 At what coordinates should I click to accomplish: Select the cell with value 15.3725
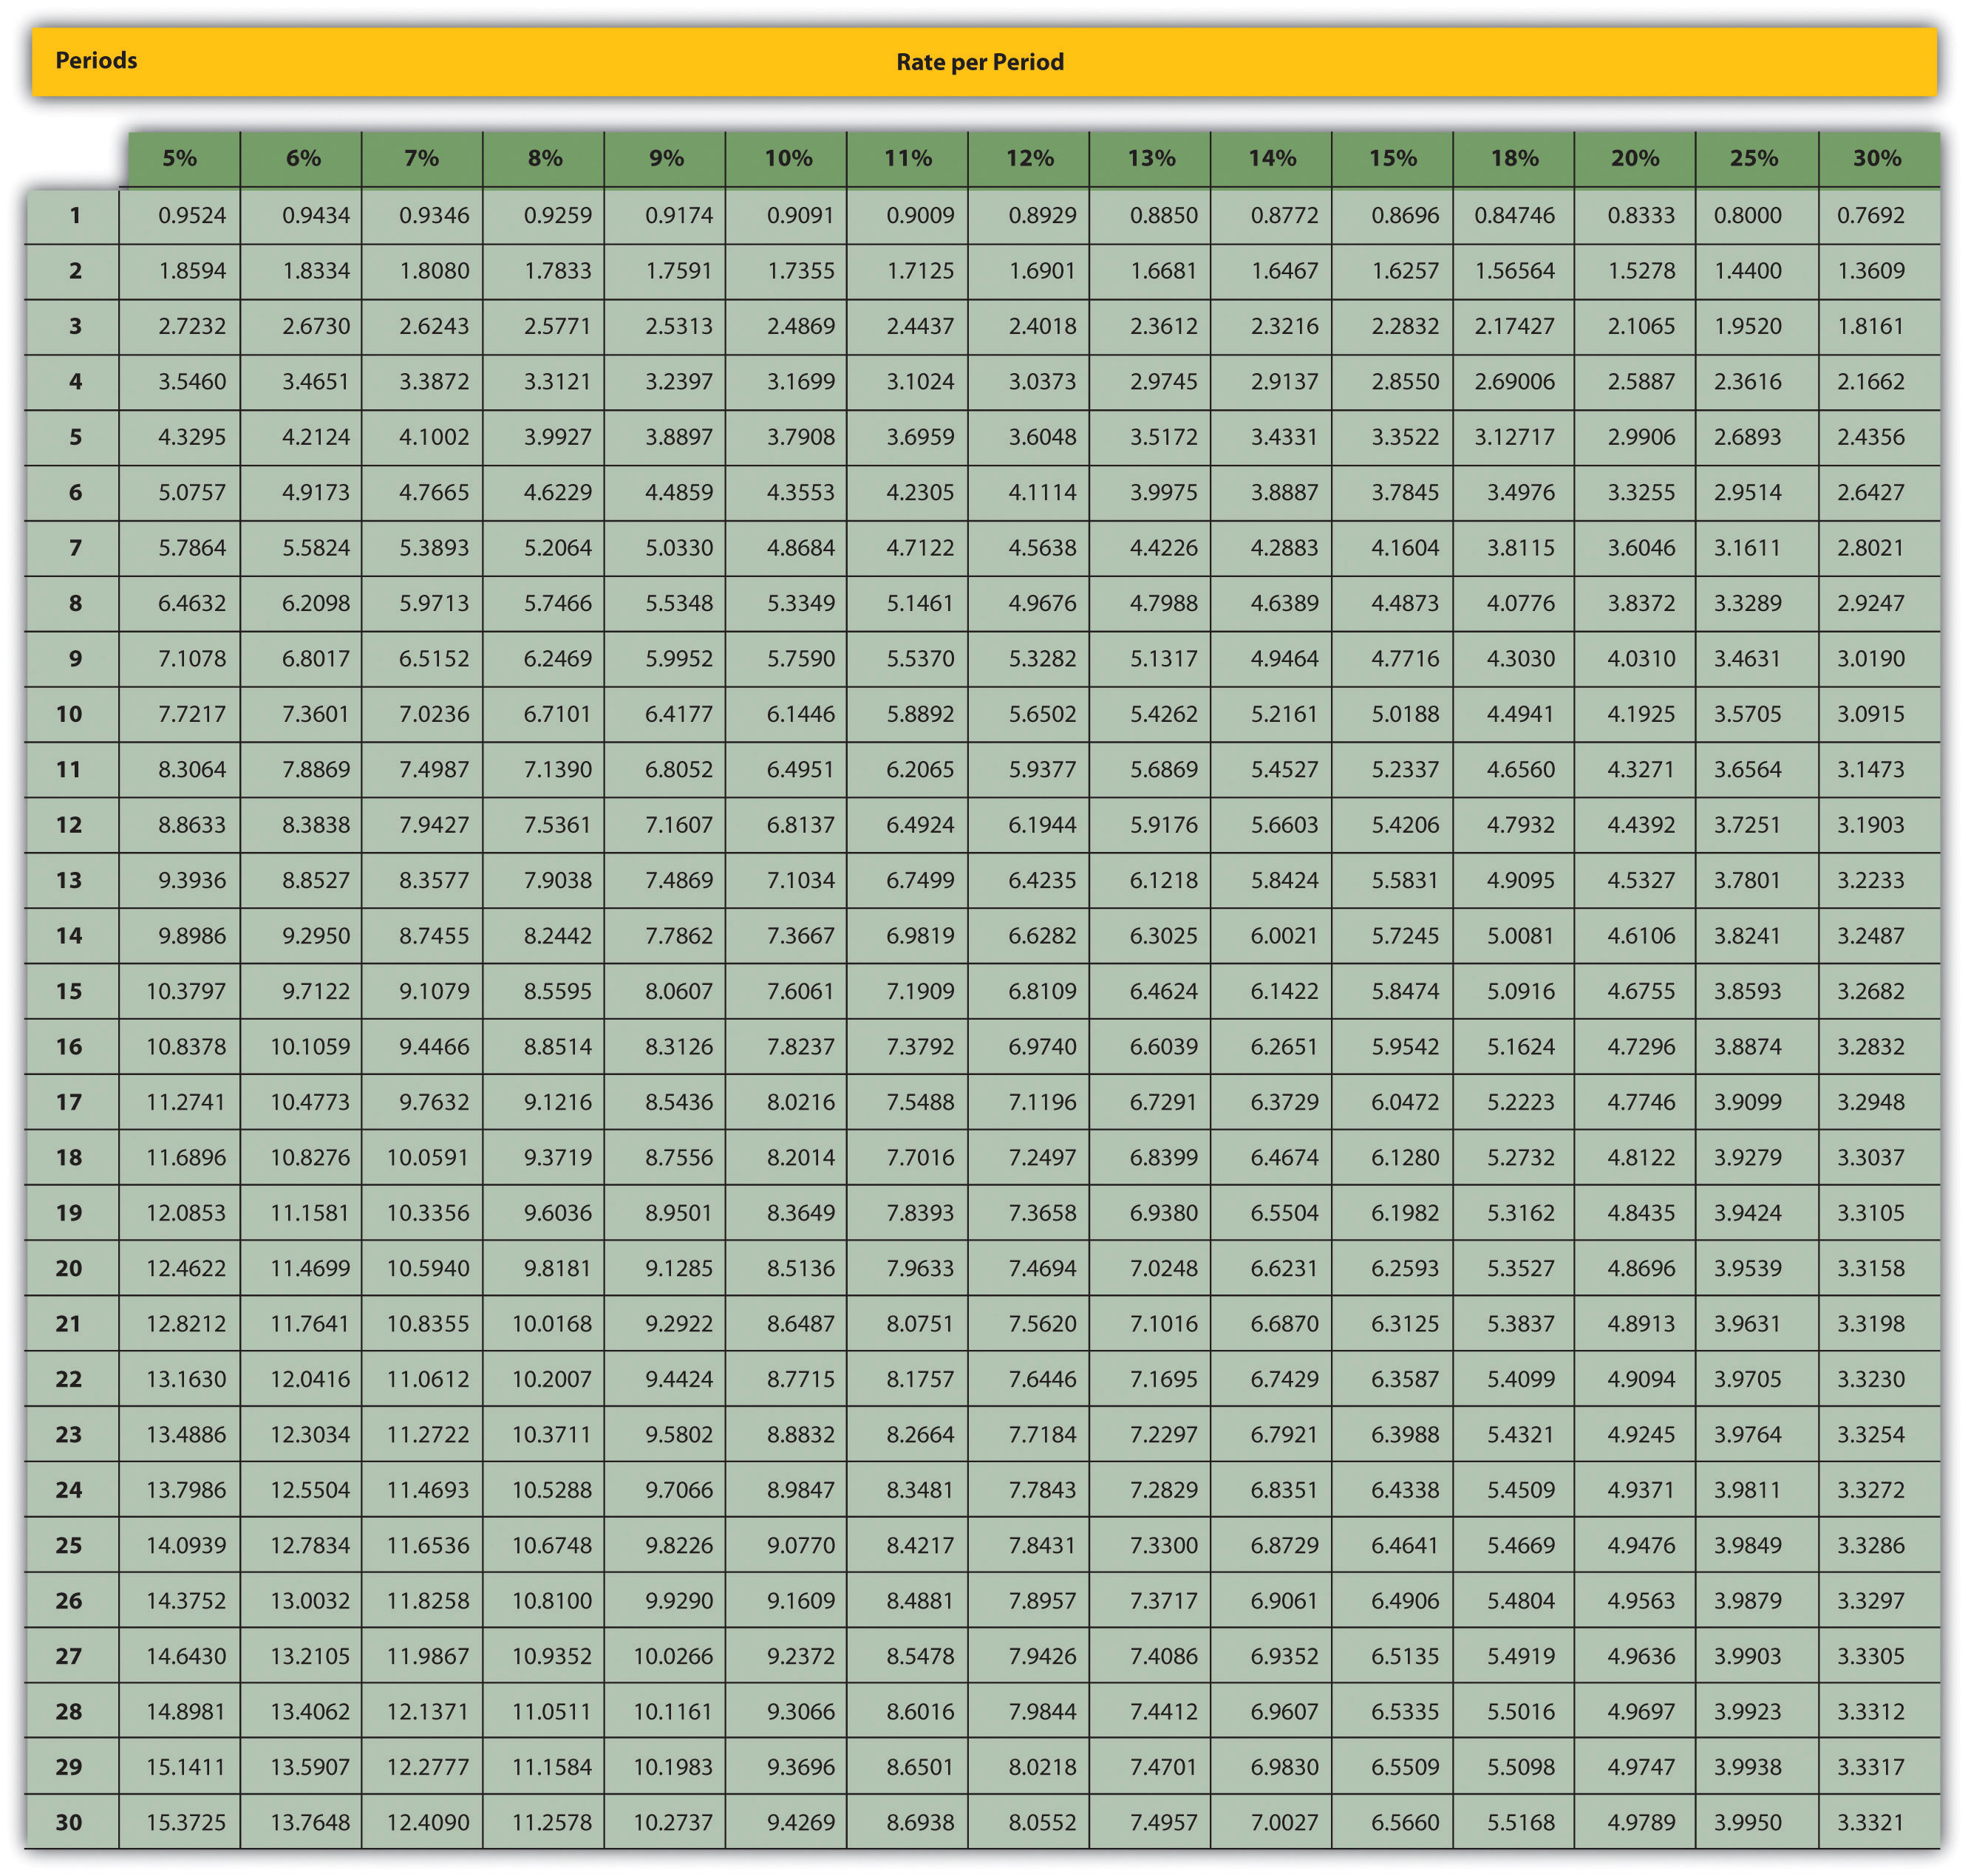coord(186,1822)
